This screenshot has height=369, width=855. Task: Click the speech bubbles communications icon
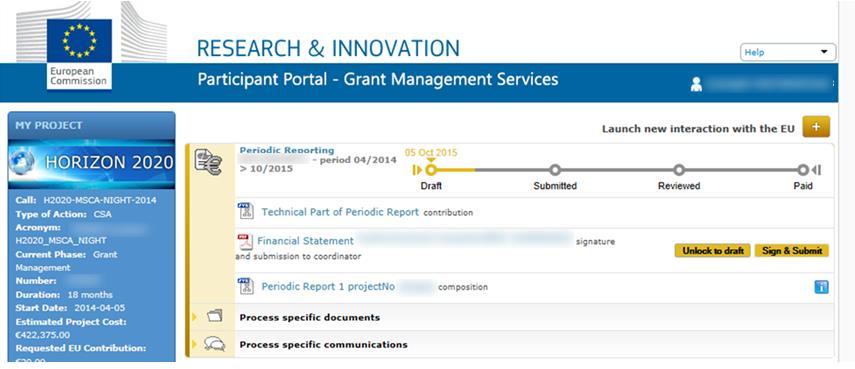point(214,344)
